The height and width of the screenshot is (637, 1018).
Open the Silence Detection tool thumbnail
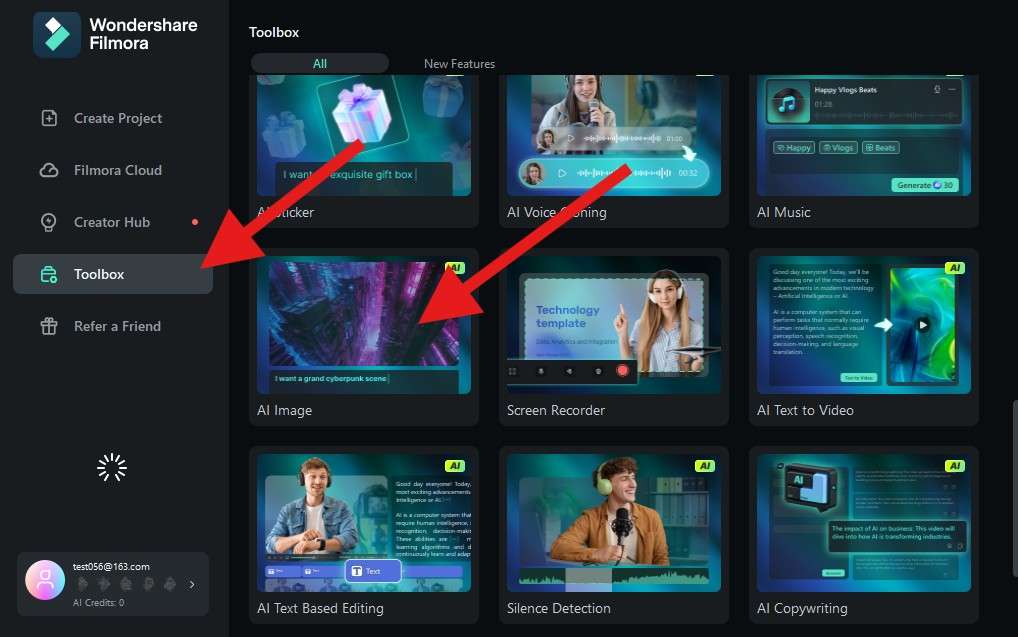coord(614,523)
